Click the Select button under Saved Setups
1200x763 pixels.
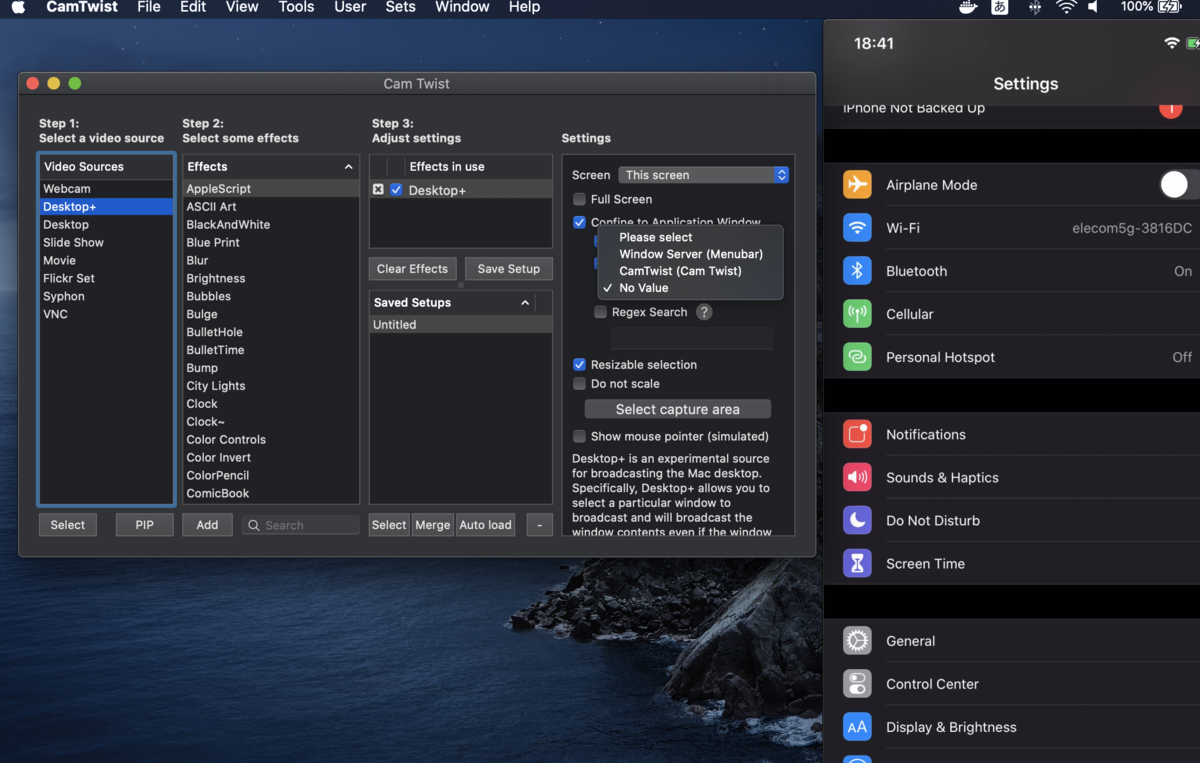point(389,525)
